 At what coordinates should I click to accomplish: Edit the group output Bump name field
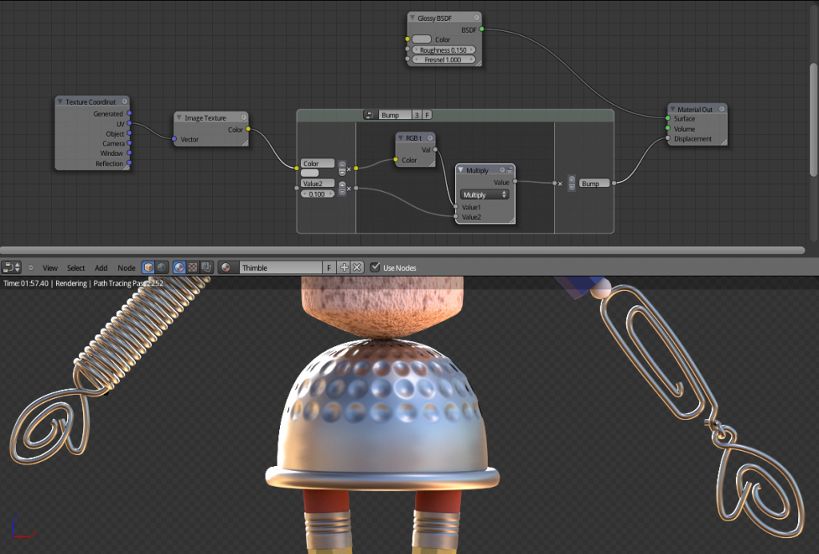[x=594, y=183]
